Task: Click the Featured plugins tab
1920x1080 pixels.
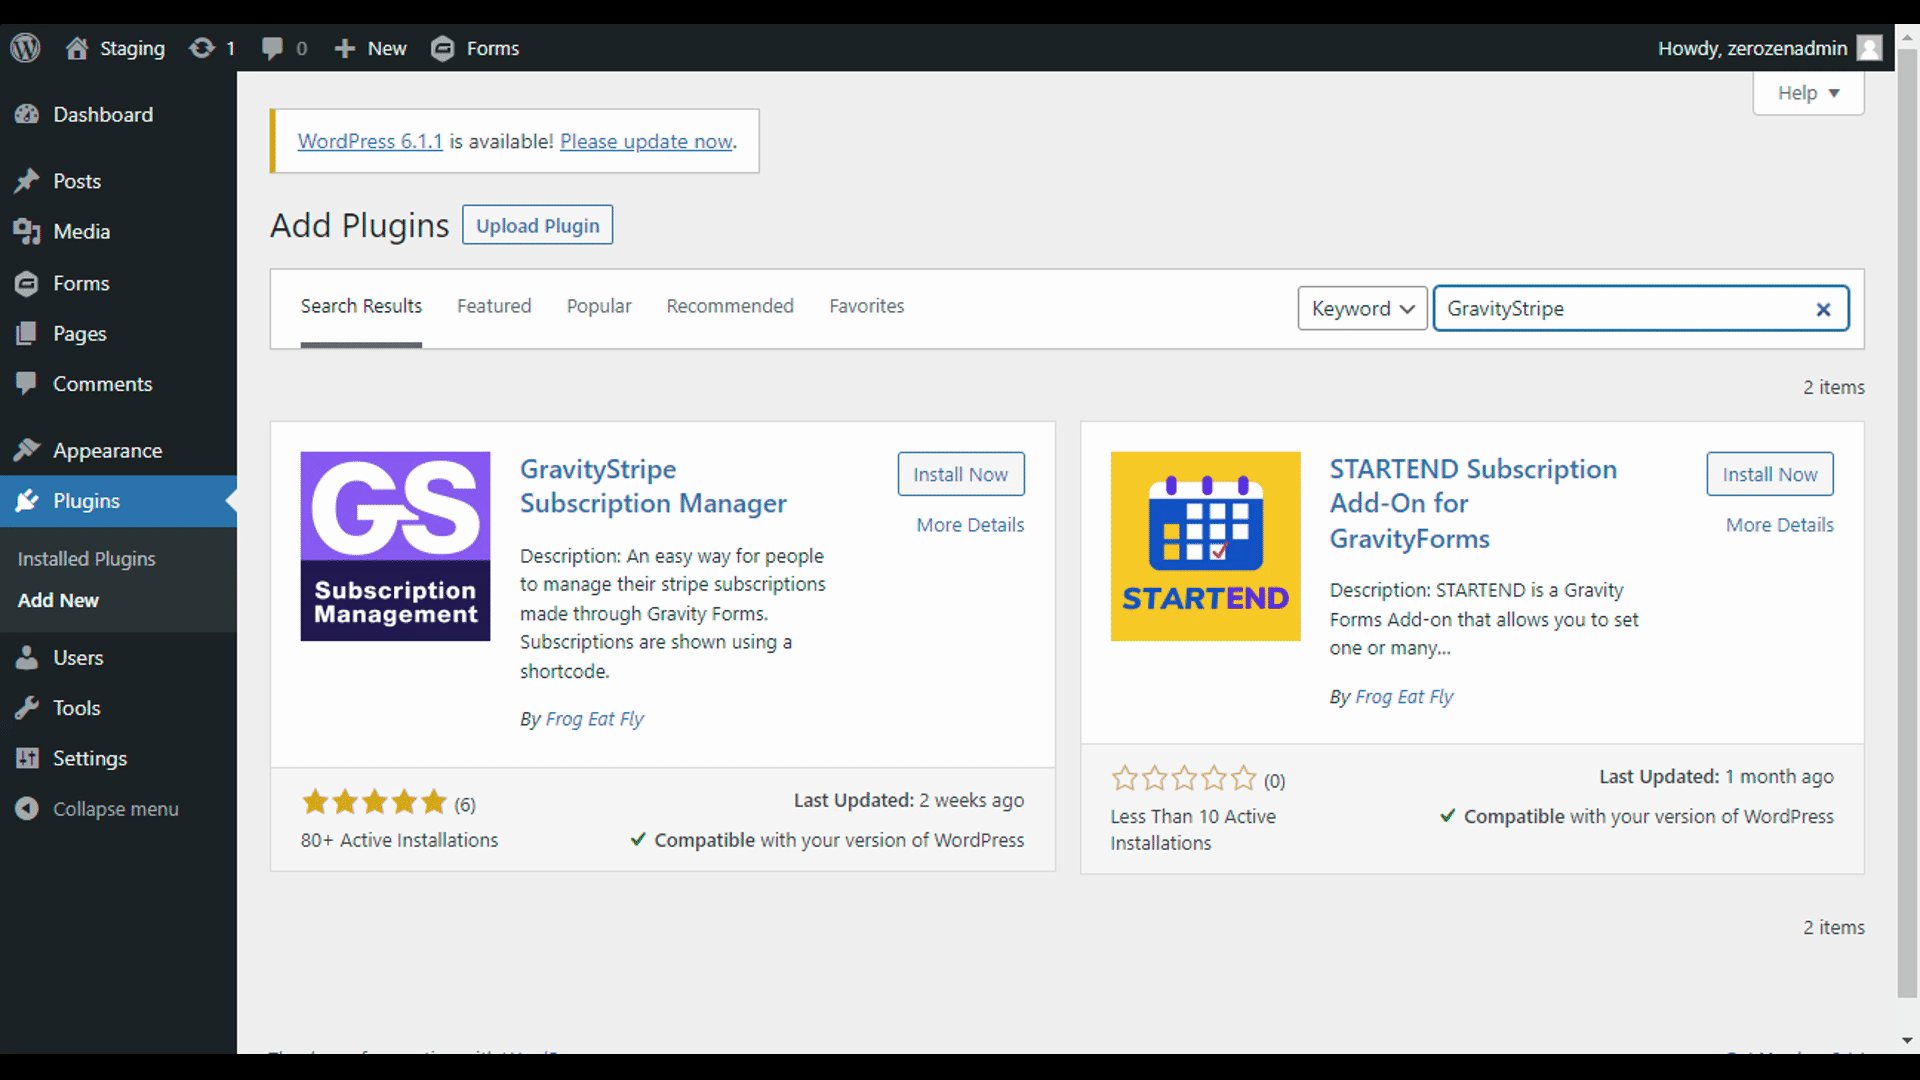Action: click(x=495, y=306)
